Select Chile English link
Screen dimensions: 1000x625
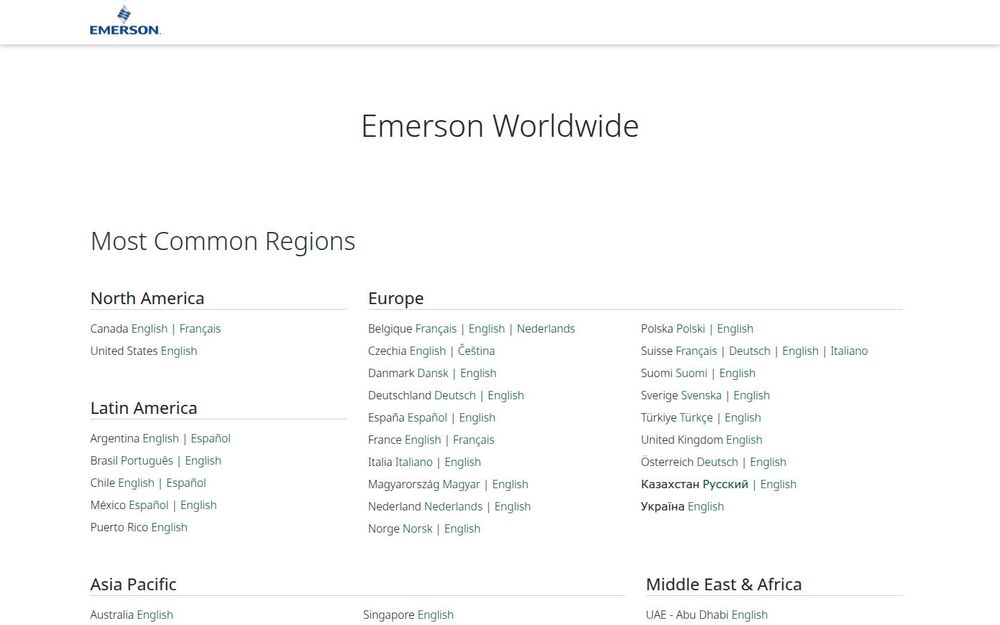coord(136,483)
